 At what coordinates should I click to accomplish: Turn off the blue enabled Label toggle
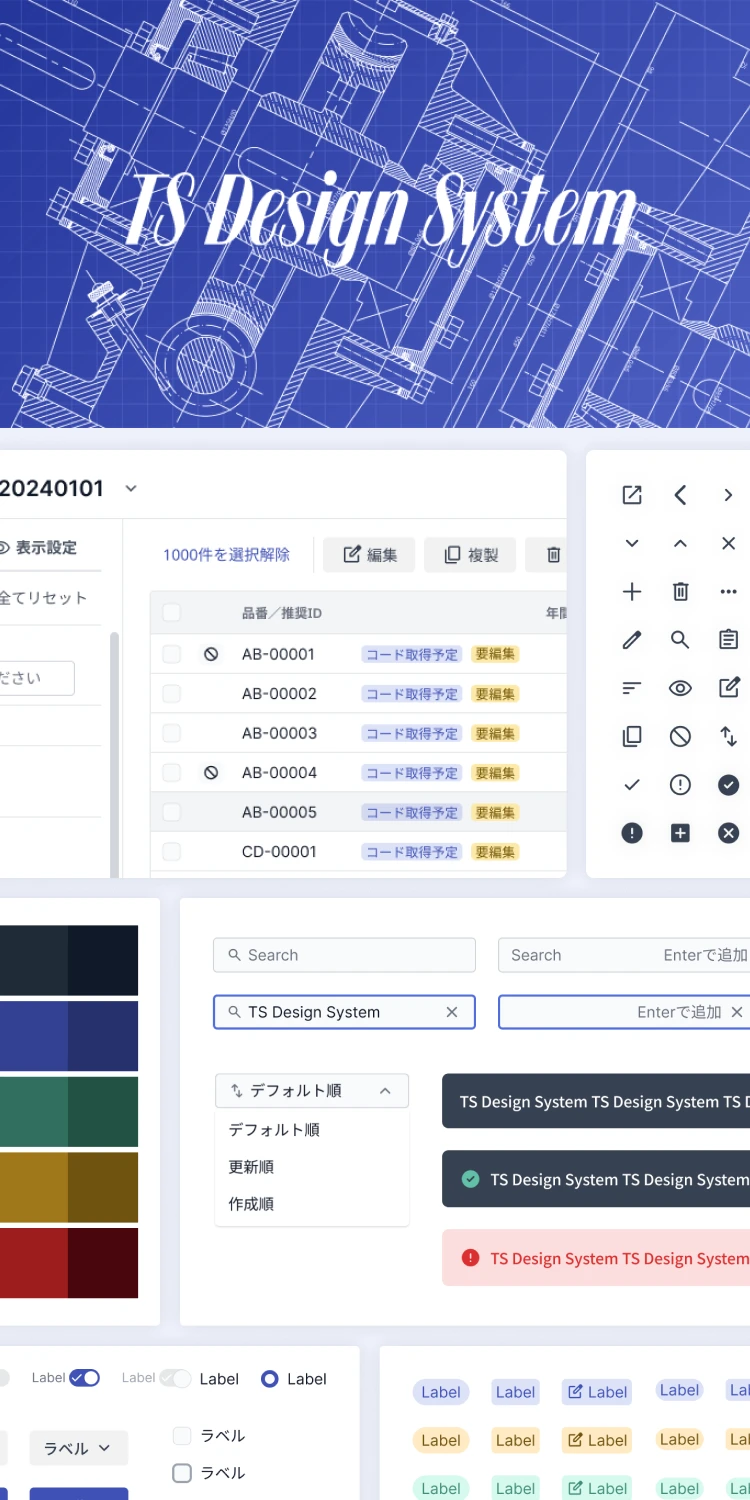(x=85, y=1378)
